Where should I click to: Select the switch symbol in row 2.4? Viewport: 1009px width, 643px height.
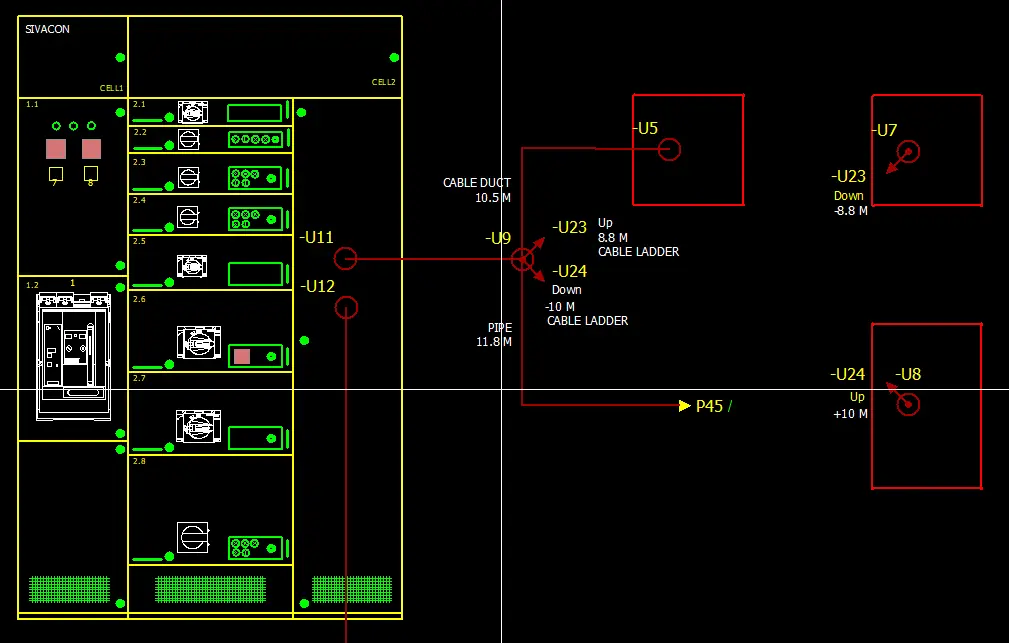click(x=188, y=216)
